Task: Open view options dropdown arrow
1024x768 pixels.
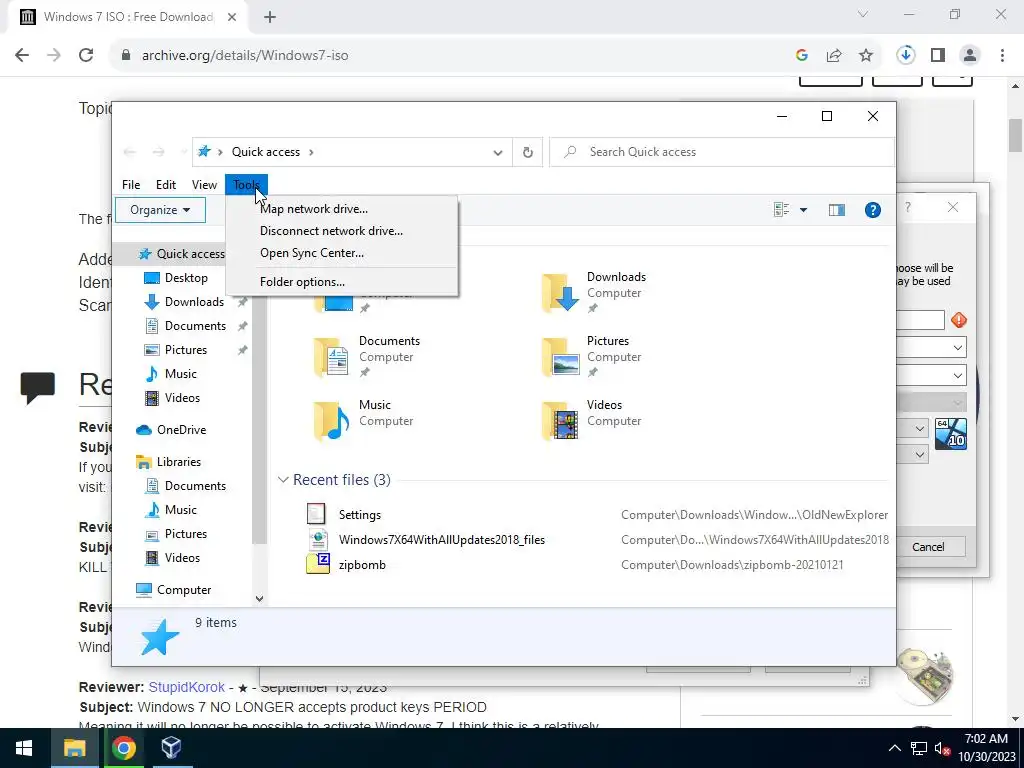Action: [x=803, y=210]
